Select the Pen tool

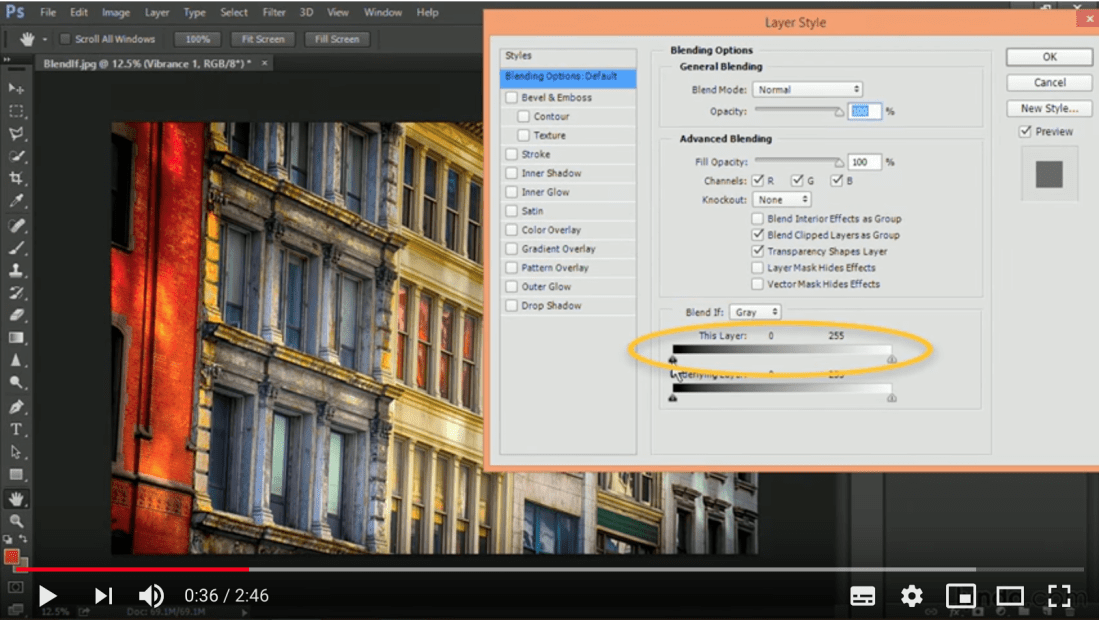(x=16, y=407)
